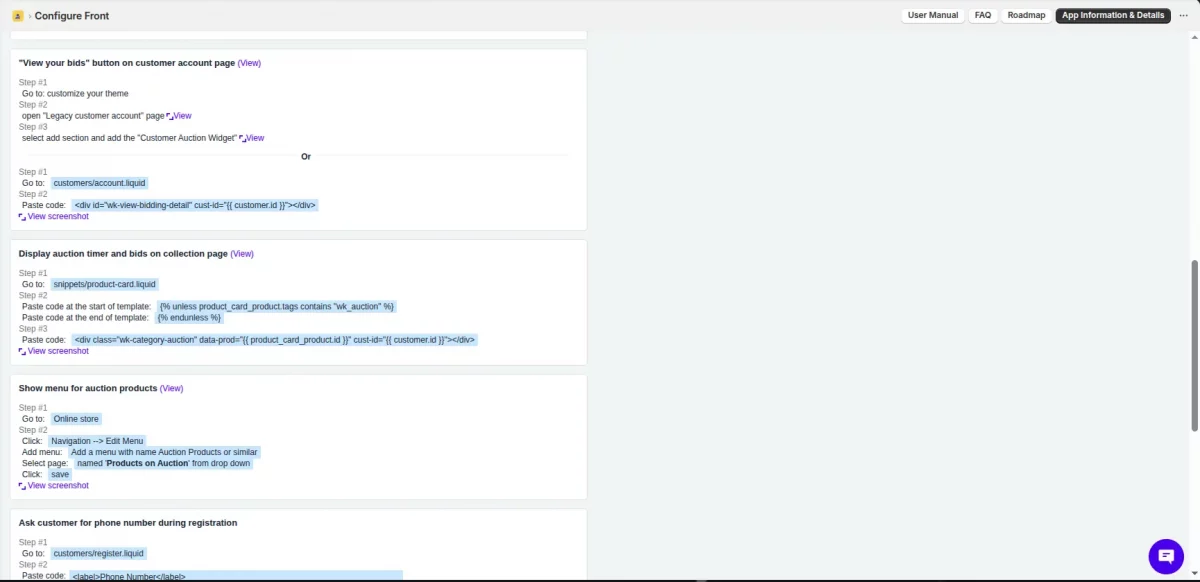Image resolution: width=1200 pixels, height=582 pixels.
Task: Click screenshot icon under Show menu section
Action: pyautogui.click(x=22, y=486)
